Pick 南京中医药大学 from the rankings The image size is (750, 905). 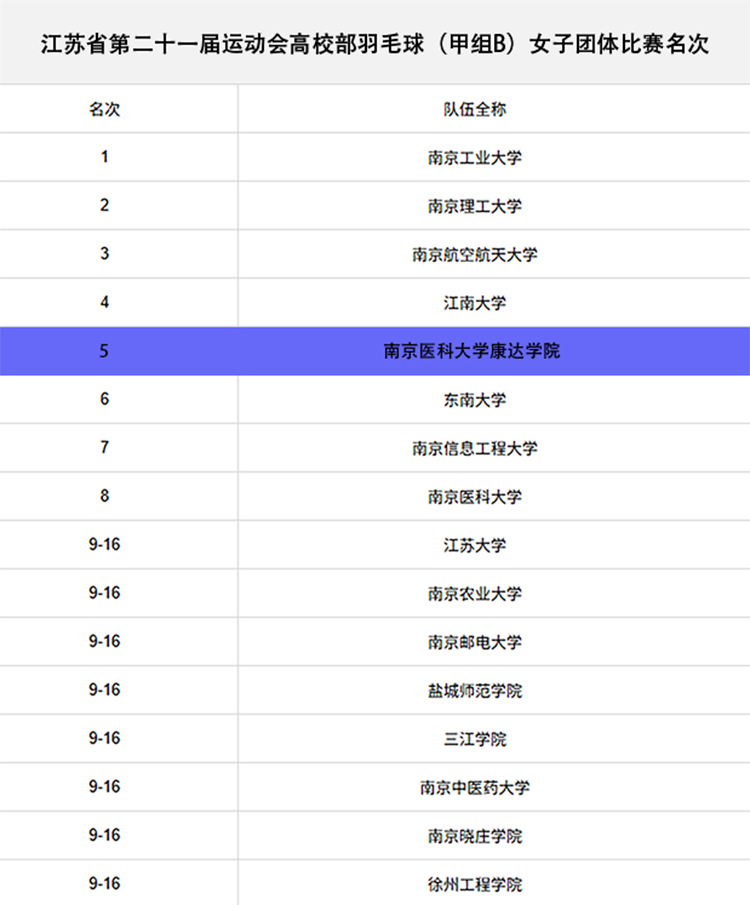pyautogui.click(x=474, y=788)
